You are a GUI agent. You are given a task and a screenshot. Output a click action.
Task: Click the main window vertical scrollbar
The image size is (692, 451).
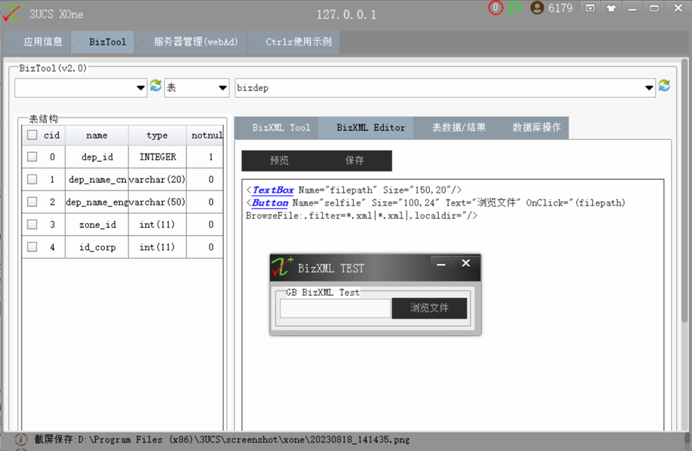(x=684, y=190)
